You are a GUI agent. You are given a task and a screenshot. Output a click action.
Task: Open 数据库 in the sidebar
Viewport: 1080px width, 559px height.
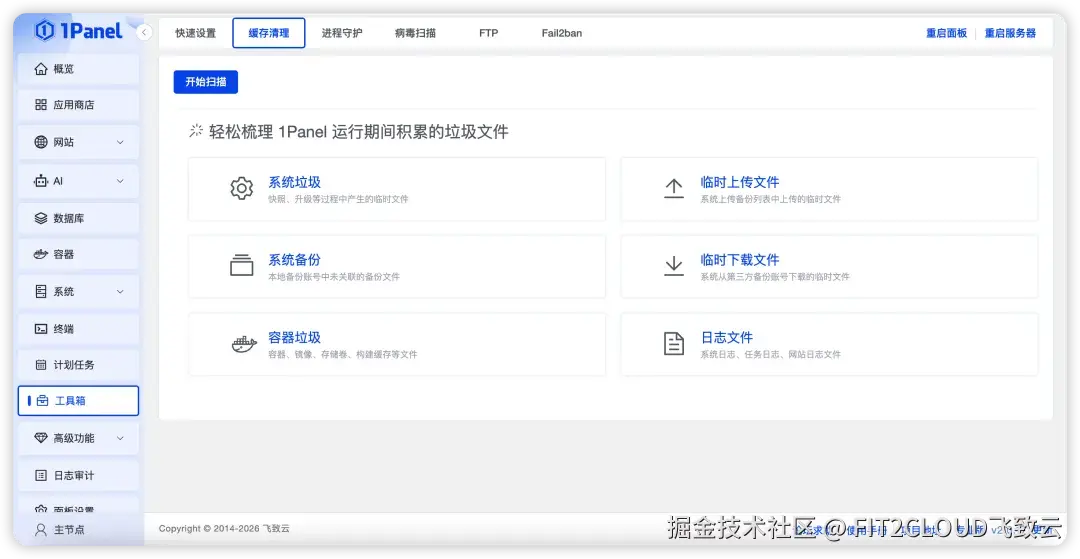78,218
